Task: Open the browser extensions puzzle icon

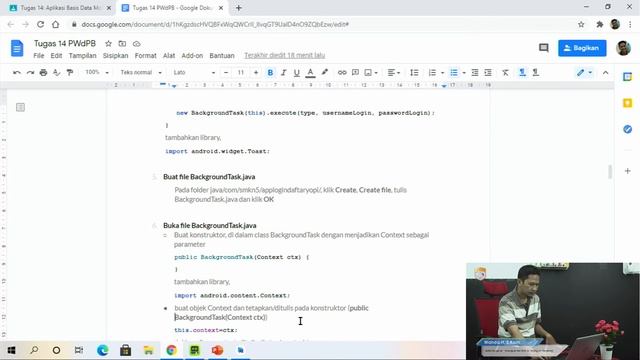Action: (x=600, y=24)
